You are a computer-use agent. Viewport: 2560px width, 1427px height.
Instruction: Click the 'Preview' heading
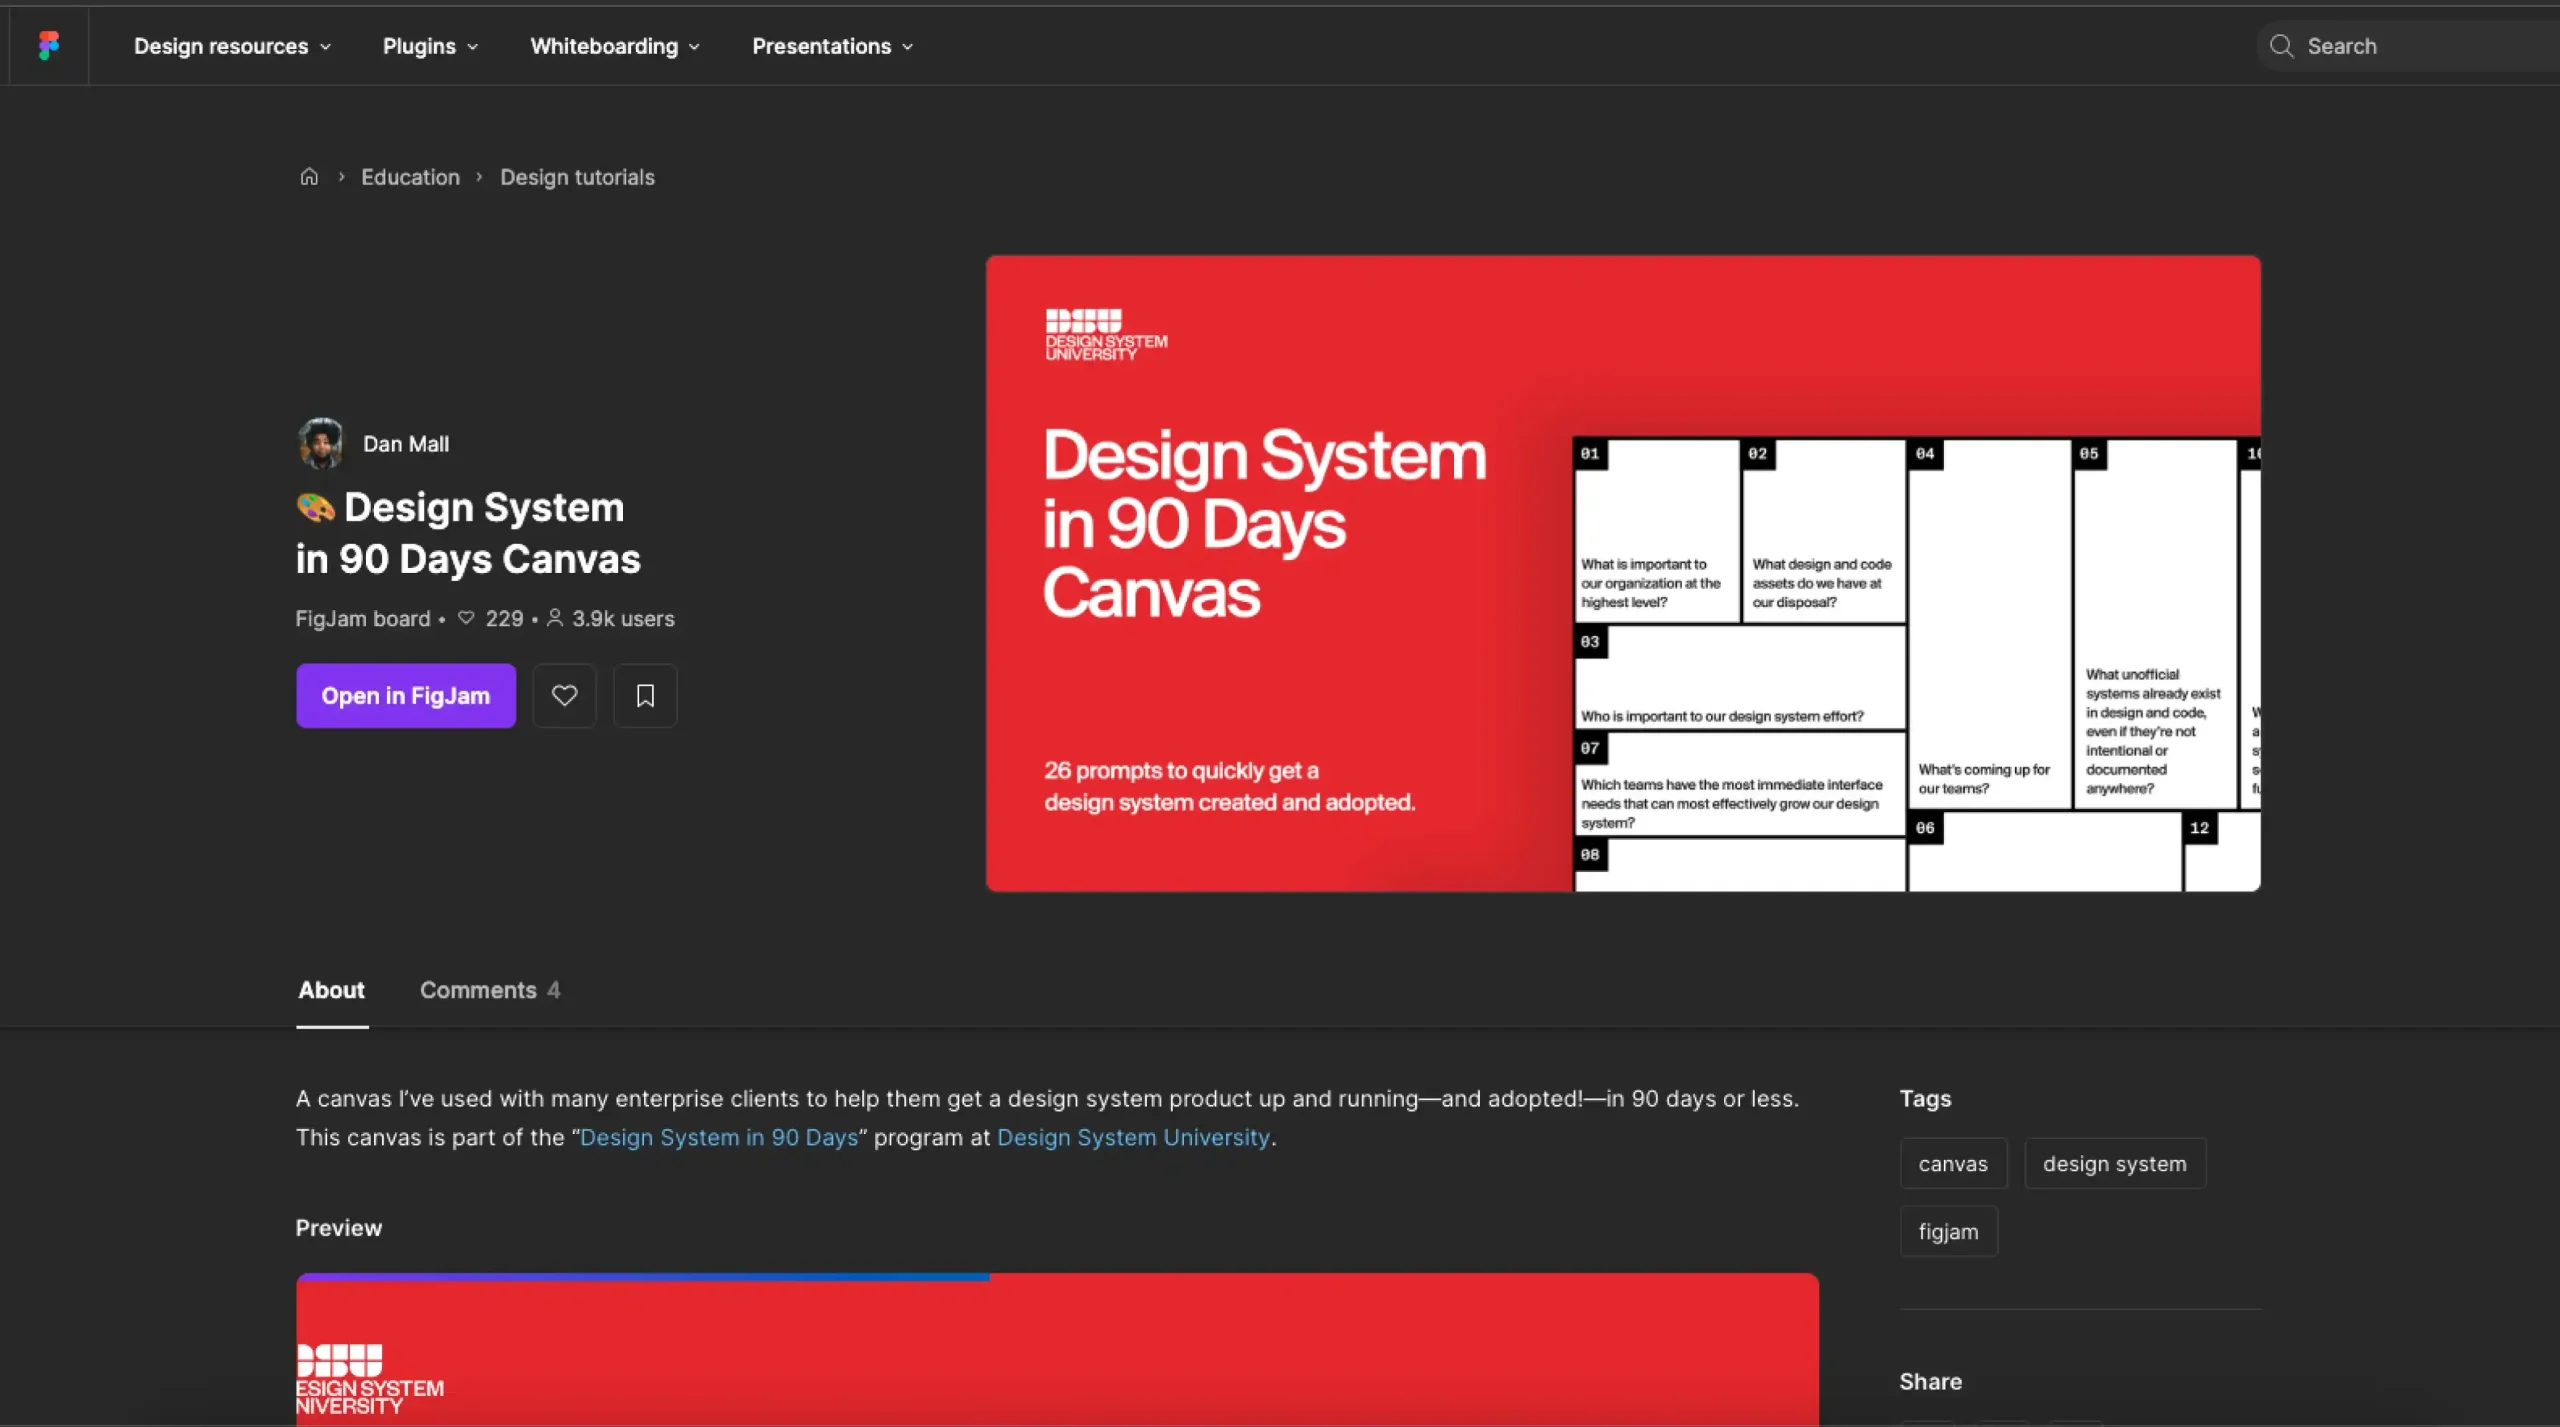338,1228
